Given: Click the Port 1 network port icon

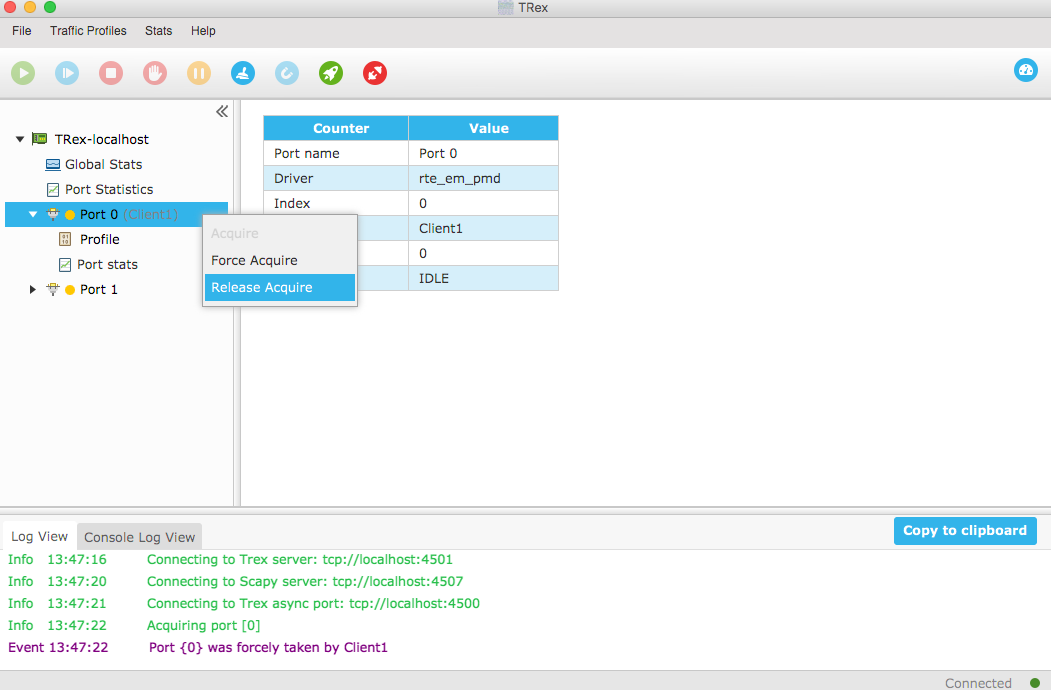Looking at the screenshot, I should (53, 290).
